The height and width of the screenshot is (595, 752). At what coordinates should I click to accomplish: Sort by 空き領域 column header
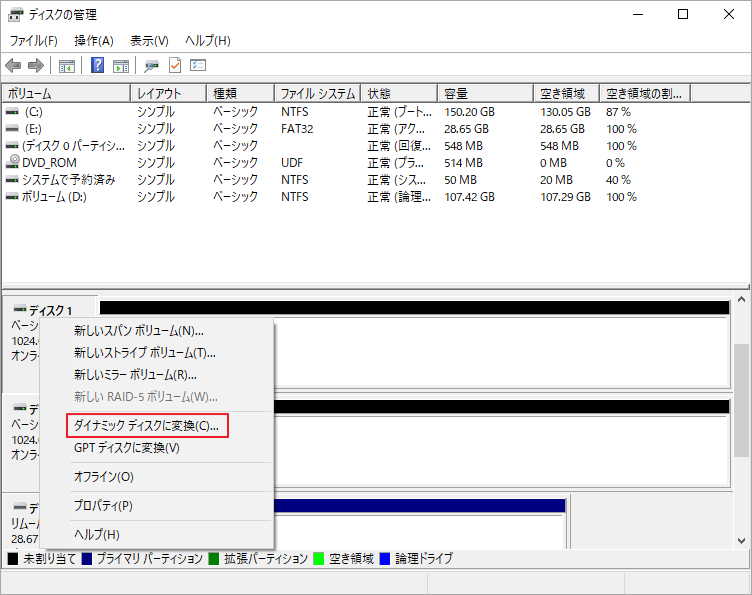(567, 93)
